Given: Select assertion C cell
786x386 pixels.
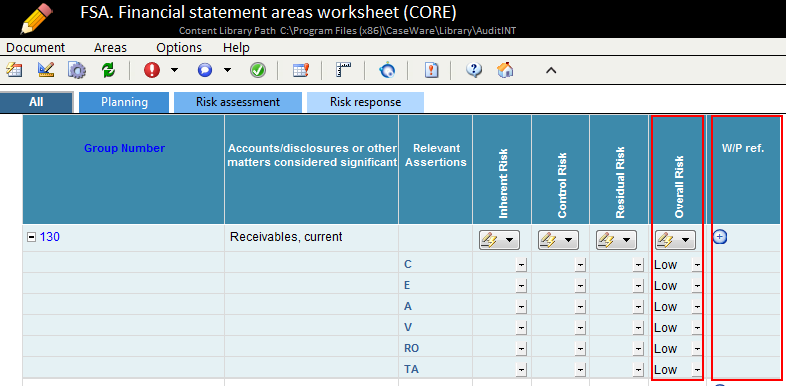Looking at the screenshot, I should point(435,263).
